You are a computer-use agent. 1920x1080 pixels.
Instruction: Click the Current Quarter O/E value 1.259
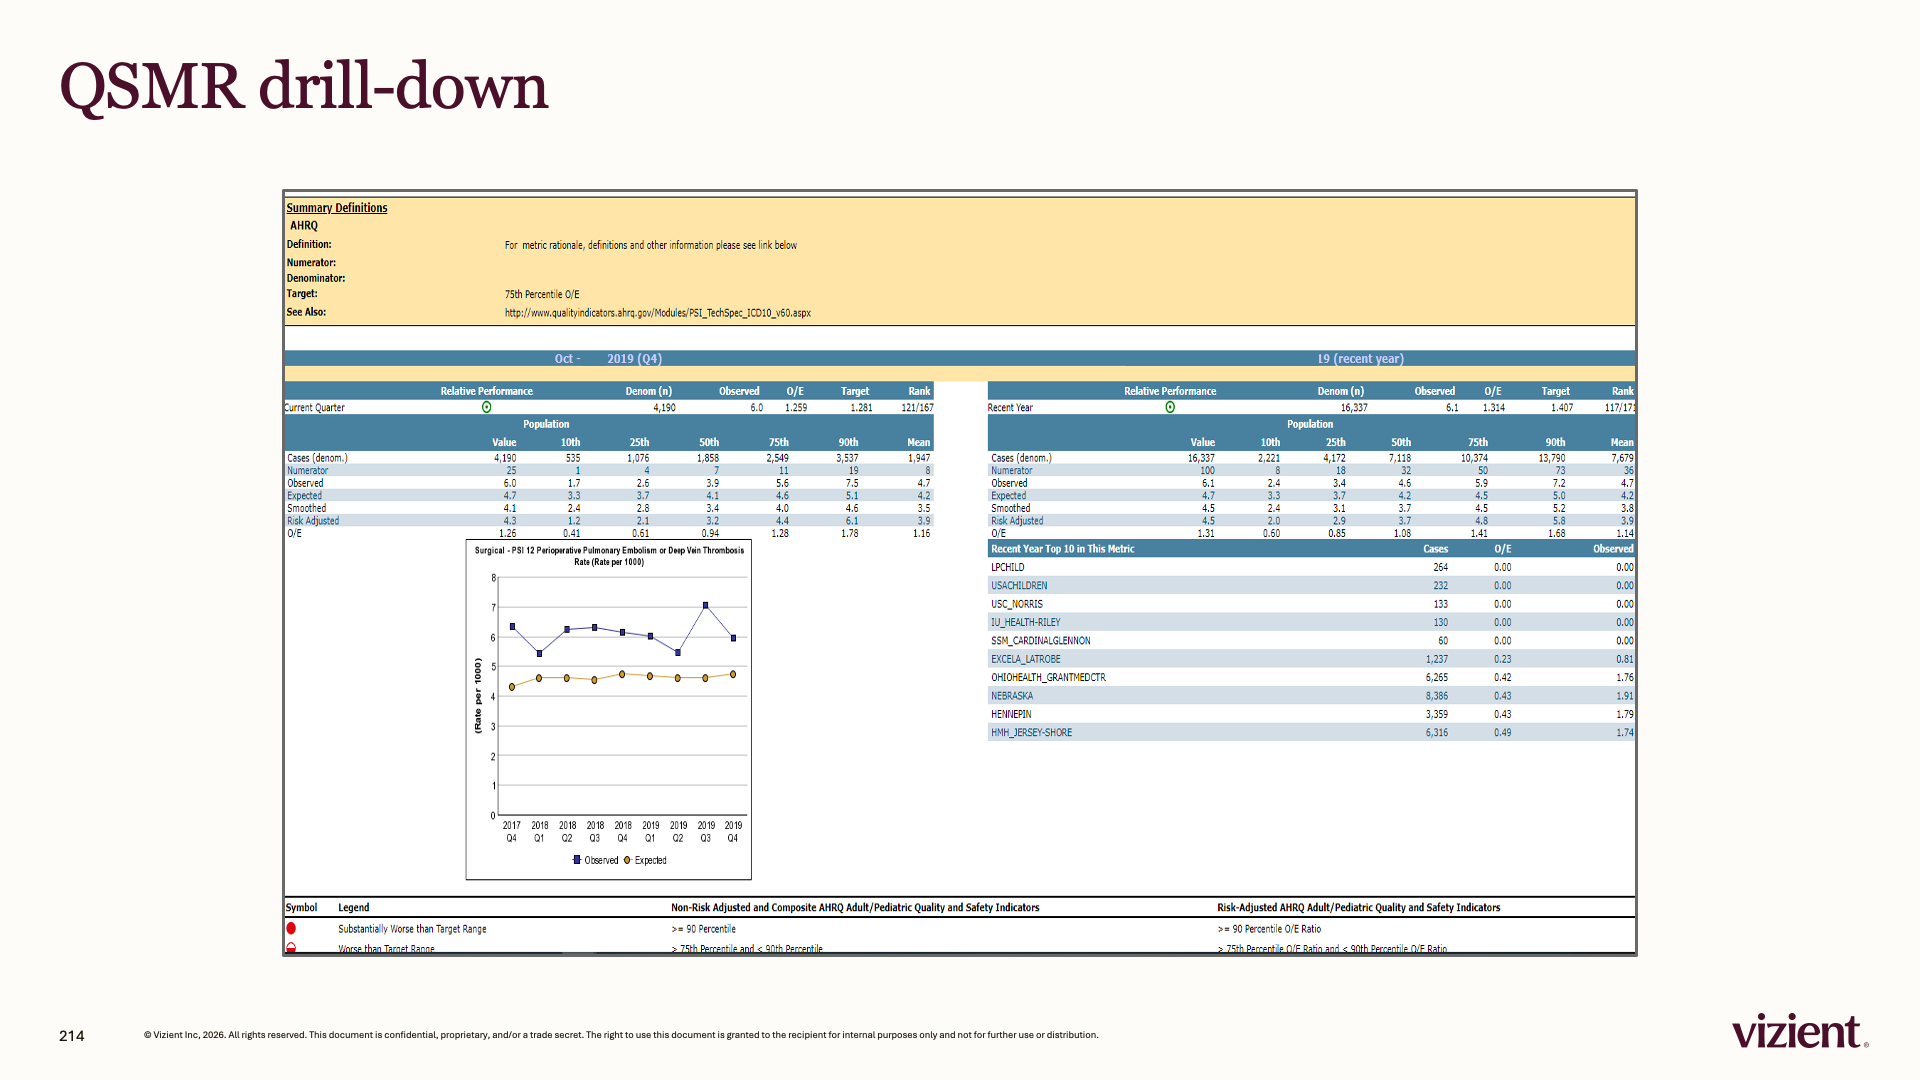(796, 408)
